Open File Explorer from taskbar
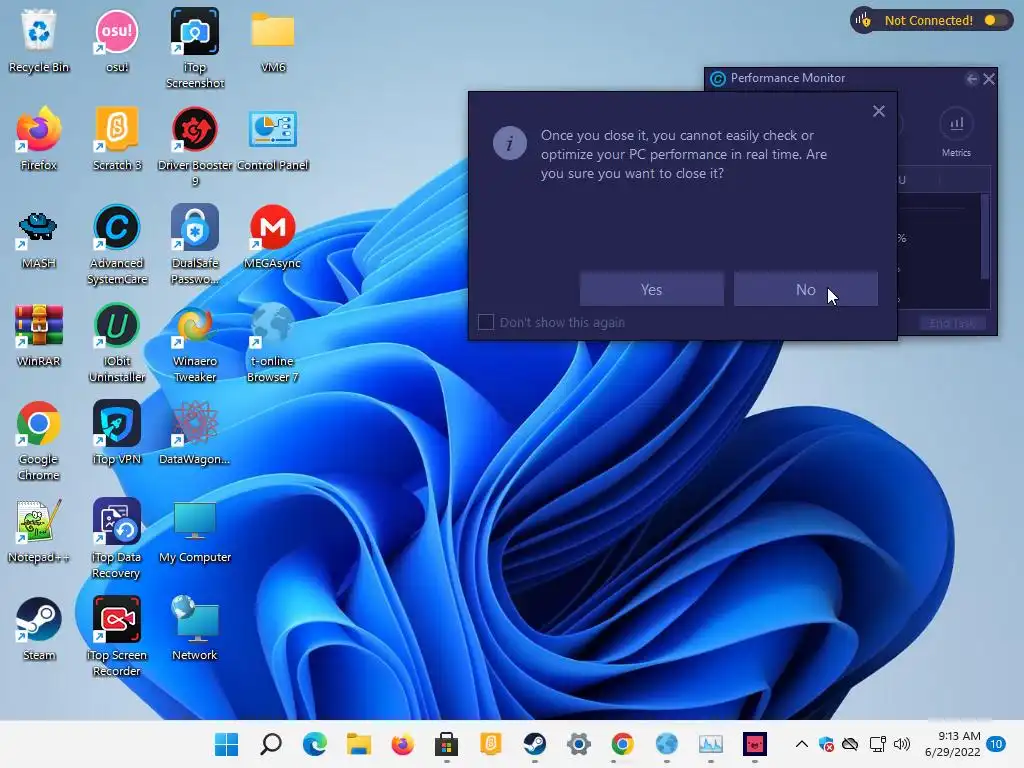This screenshot has width=1024, height=768. 359,744
